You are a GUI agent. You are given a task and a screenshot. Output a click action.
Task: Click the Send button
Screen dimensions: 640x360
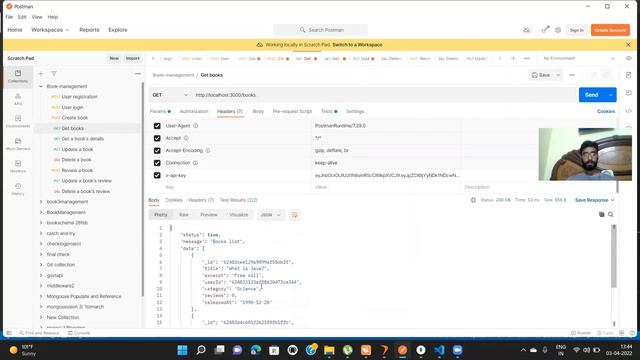click(592, 95)
